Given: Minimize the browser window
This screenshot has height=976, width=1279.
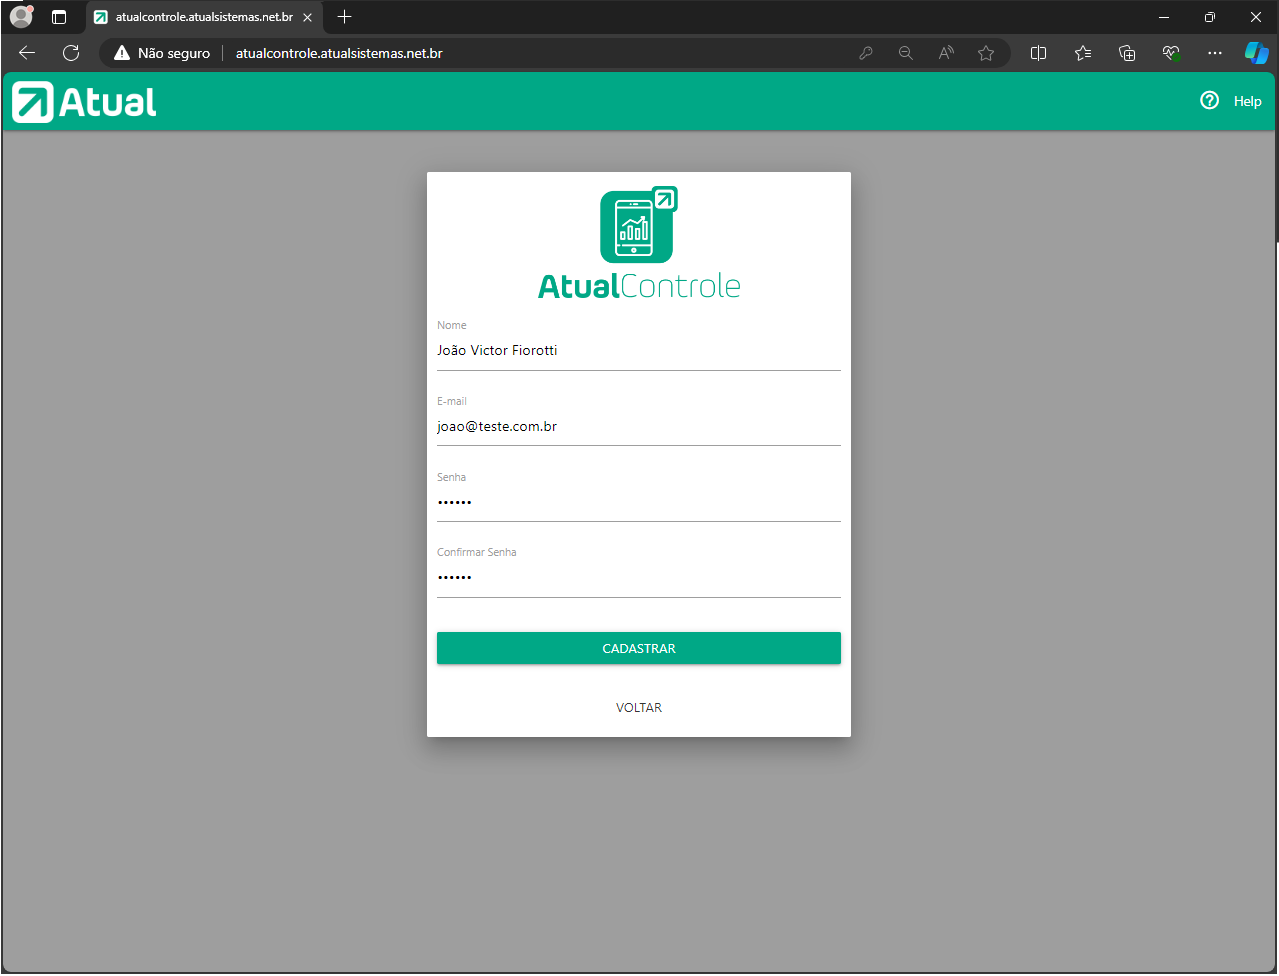Looking at the screenshot, I should click(x=1164, y=17).
